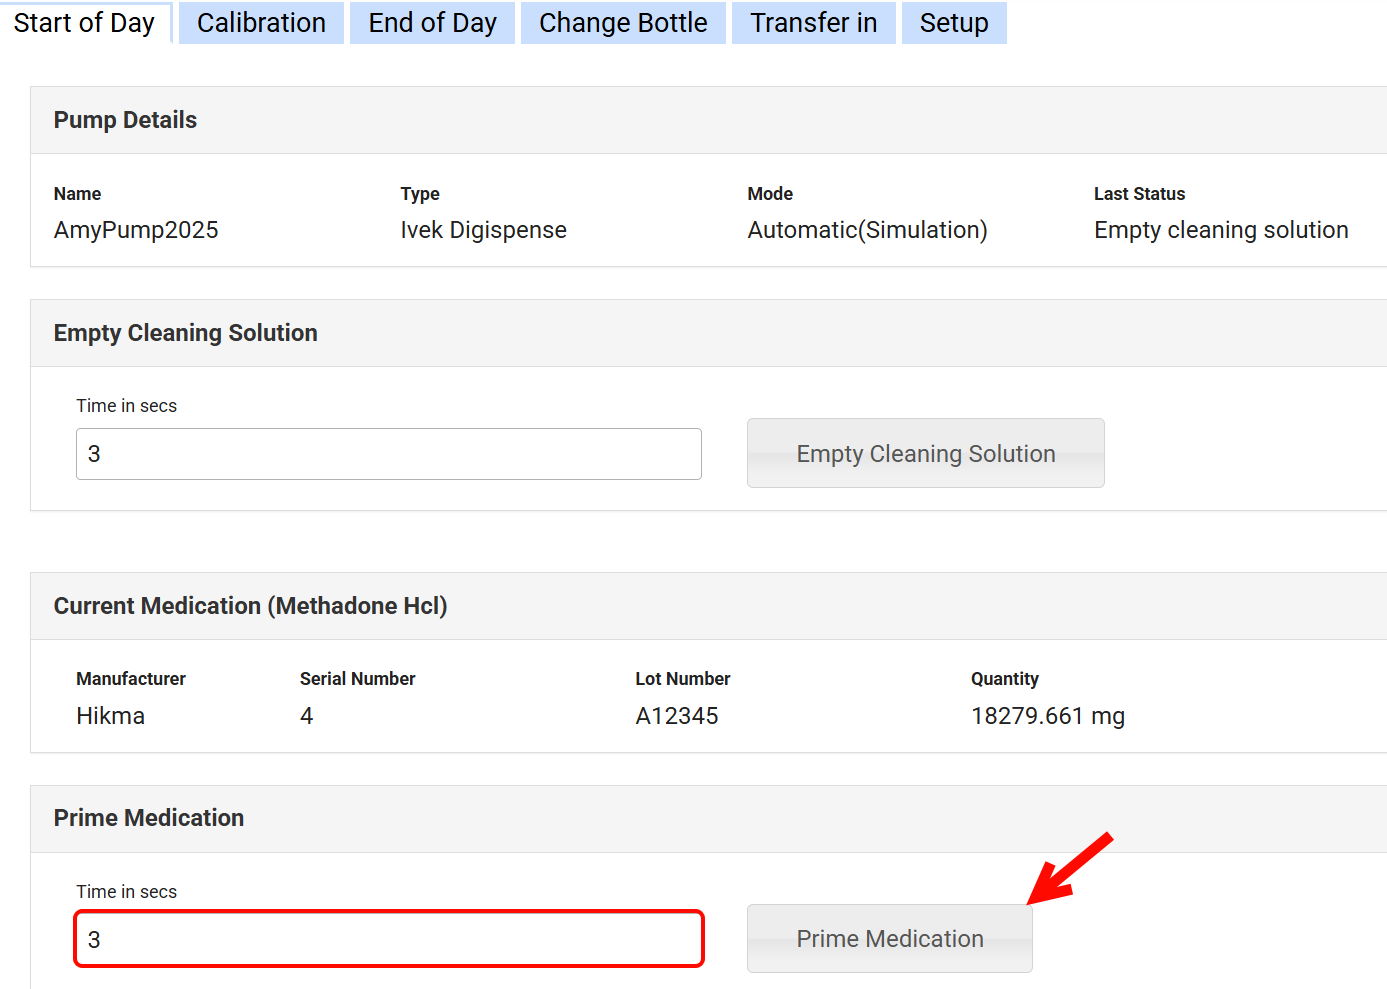The width and height of the screenshot is (1387, 989).
Task: Switch to the Start of Day tab
Action: click(x=85, y=23)
